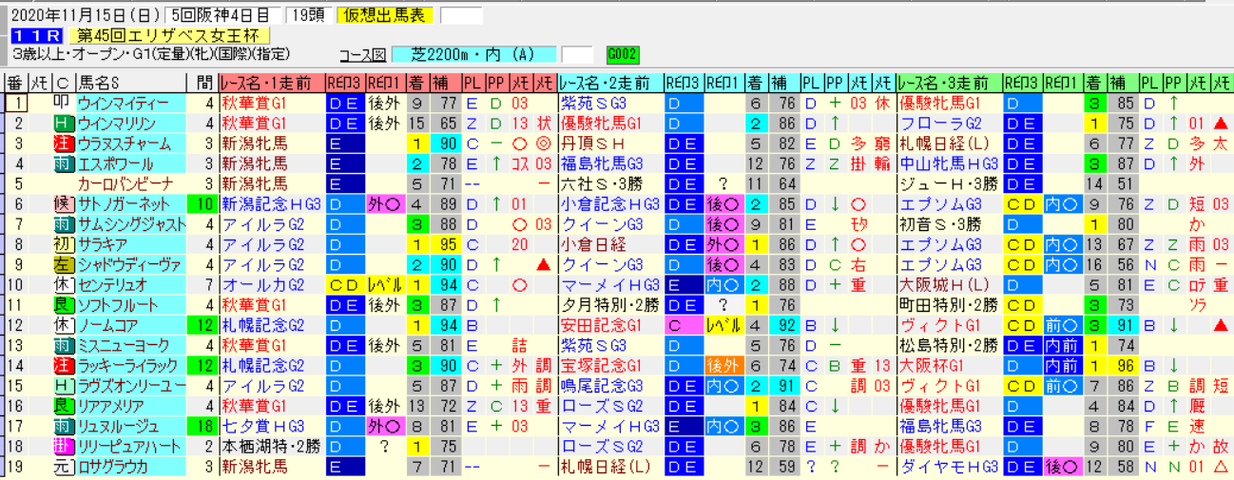
Task: Click the 休 badge beside センテリュオ
Action: pyautogui.click(x=62, y=284)
